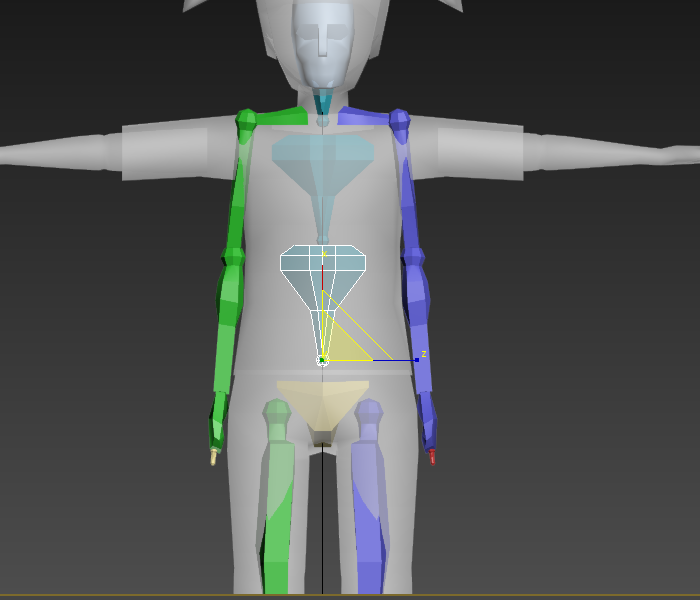Click the light blue chest bone
Viewport: 700px width, 600px height.
[323, 167]
